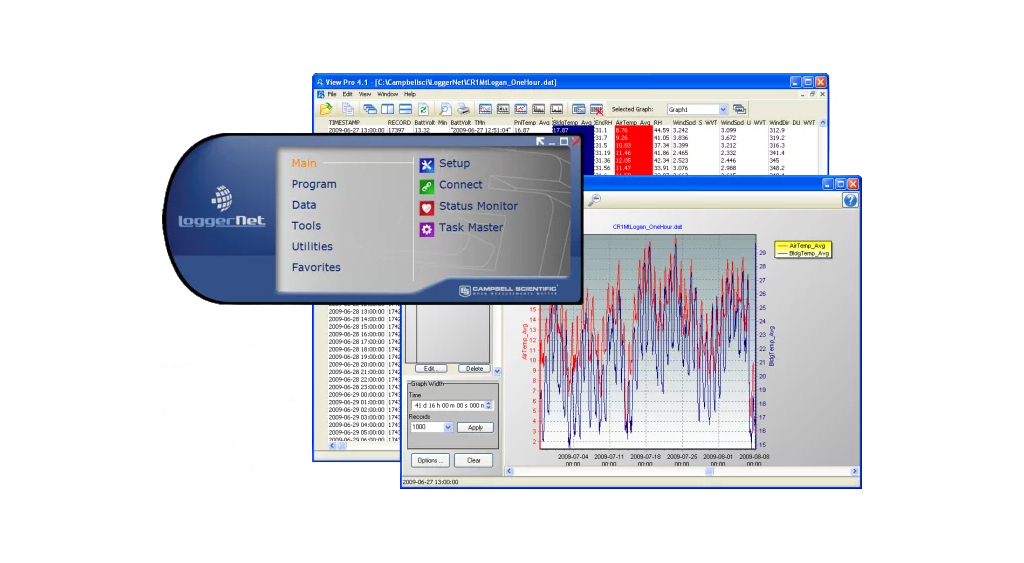This screenshot has height=563, width=1024.
Task: Expand the small arrow beside Delete button
Action: point(497,371)
